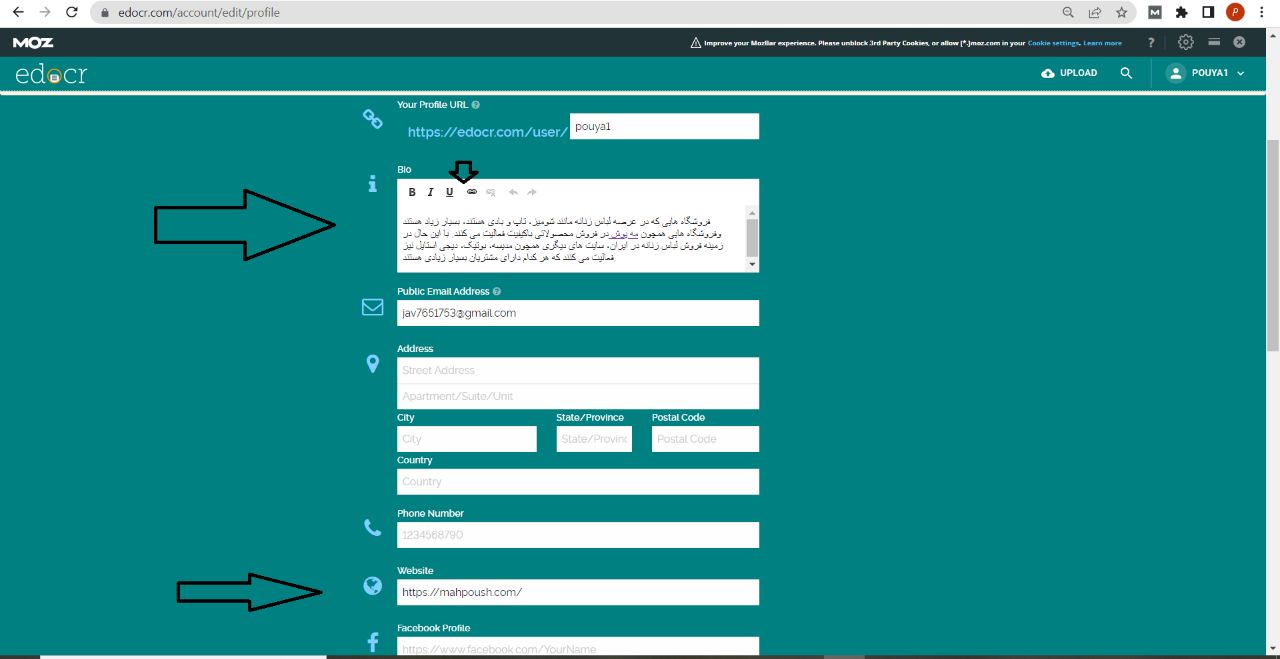Open the Cookie settings link in the Mozbar notice
The height and width of the screenshot is (659, 1280).
pos(1054,42)
